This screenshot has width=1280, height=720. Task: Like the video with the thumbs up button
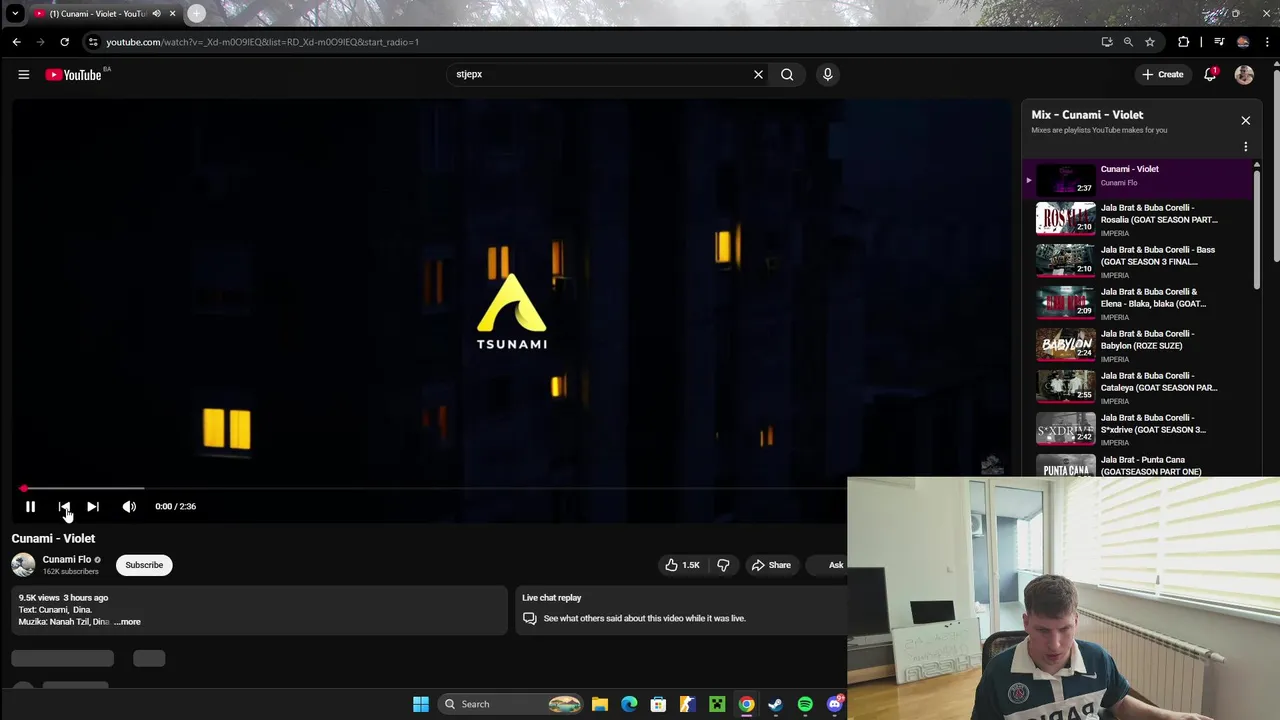pos(682,565)
